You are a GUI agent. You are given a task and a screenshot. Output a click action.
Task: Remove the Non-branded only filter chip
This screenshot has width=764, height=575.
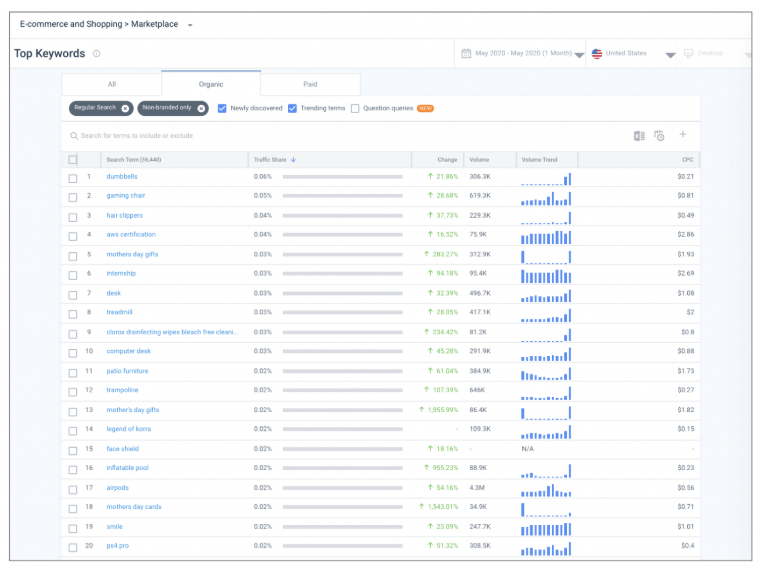click(x=201, y=109)
